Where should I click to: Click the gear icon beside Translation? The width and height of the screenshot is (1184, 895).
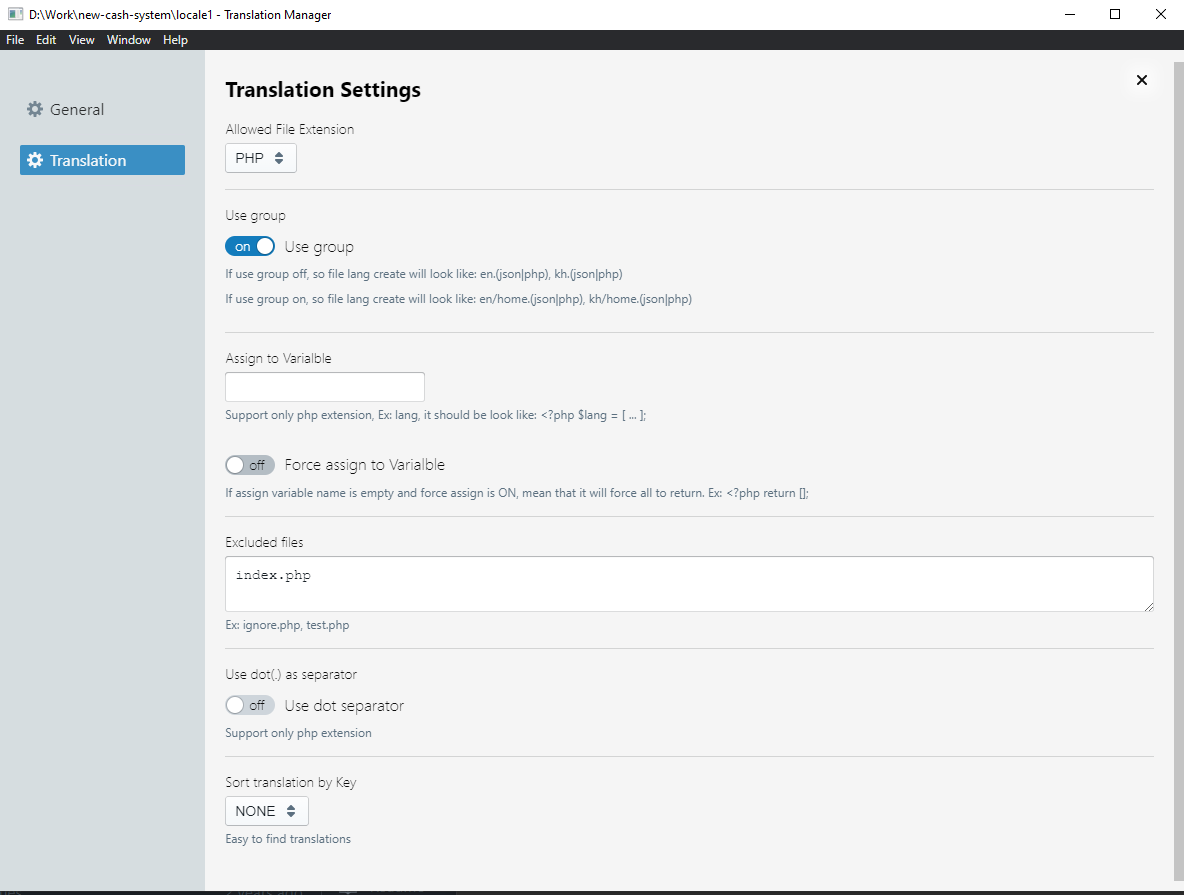point(35,160)
